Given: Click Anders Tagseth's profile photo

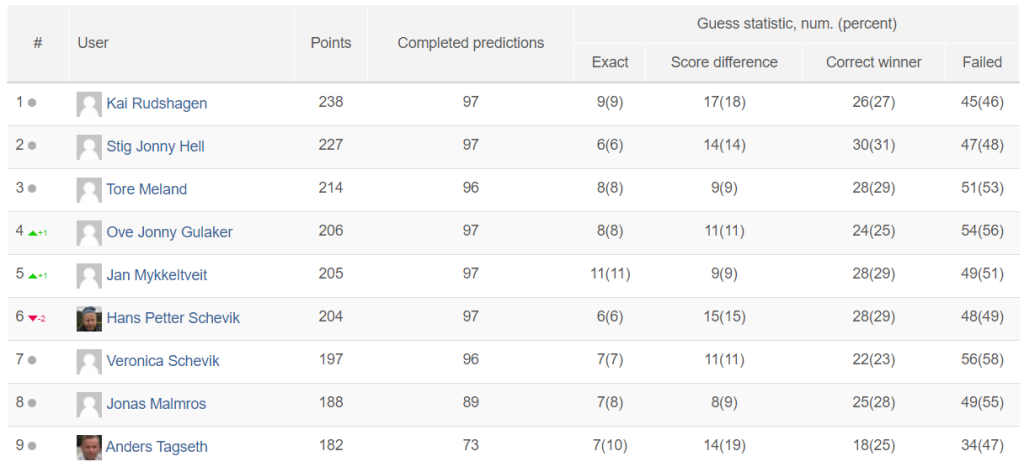Looking at the screenshot, I should click(89, 447).
